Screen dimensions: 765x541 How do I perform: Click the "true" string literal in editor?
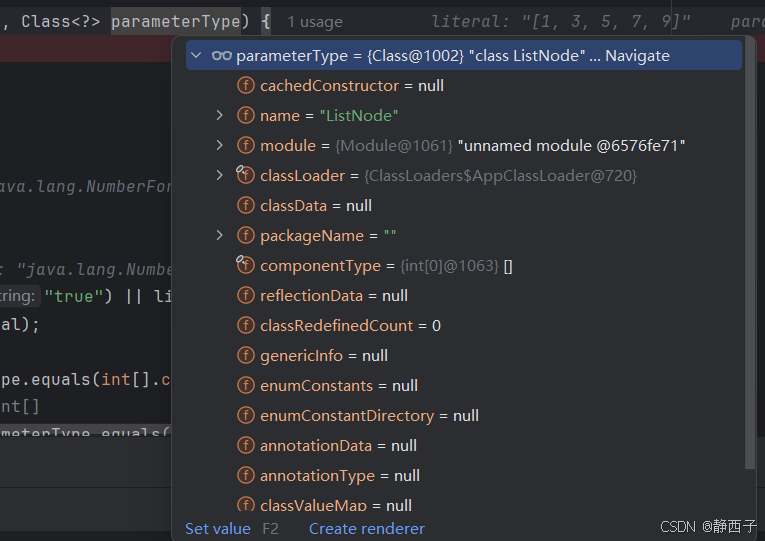[73, 296]
